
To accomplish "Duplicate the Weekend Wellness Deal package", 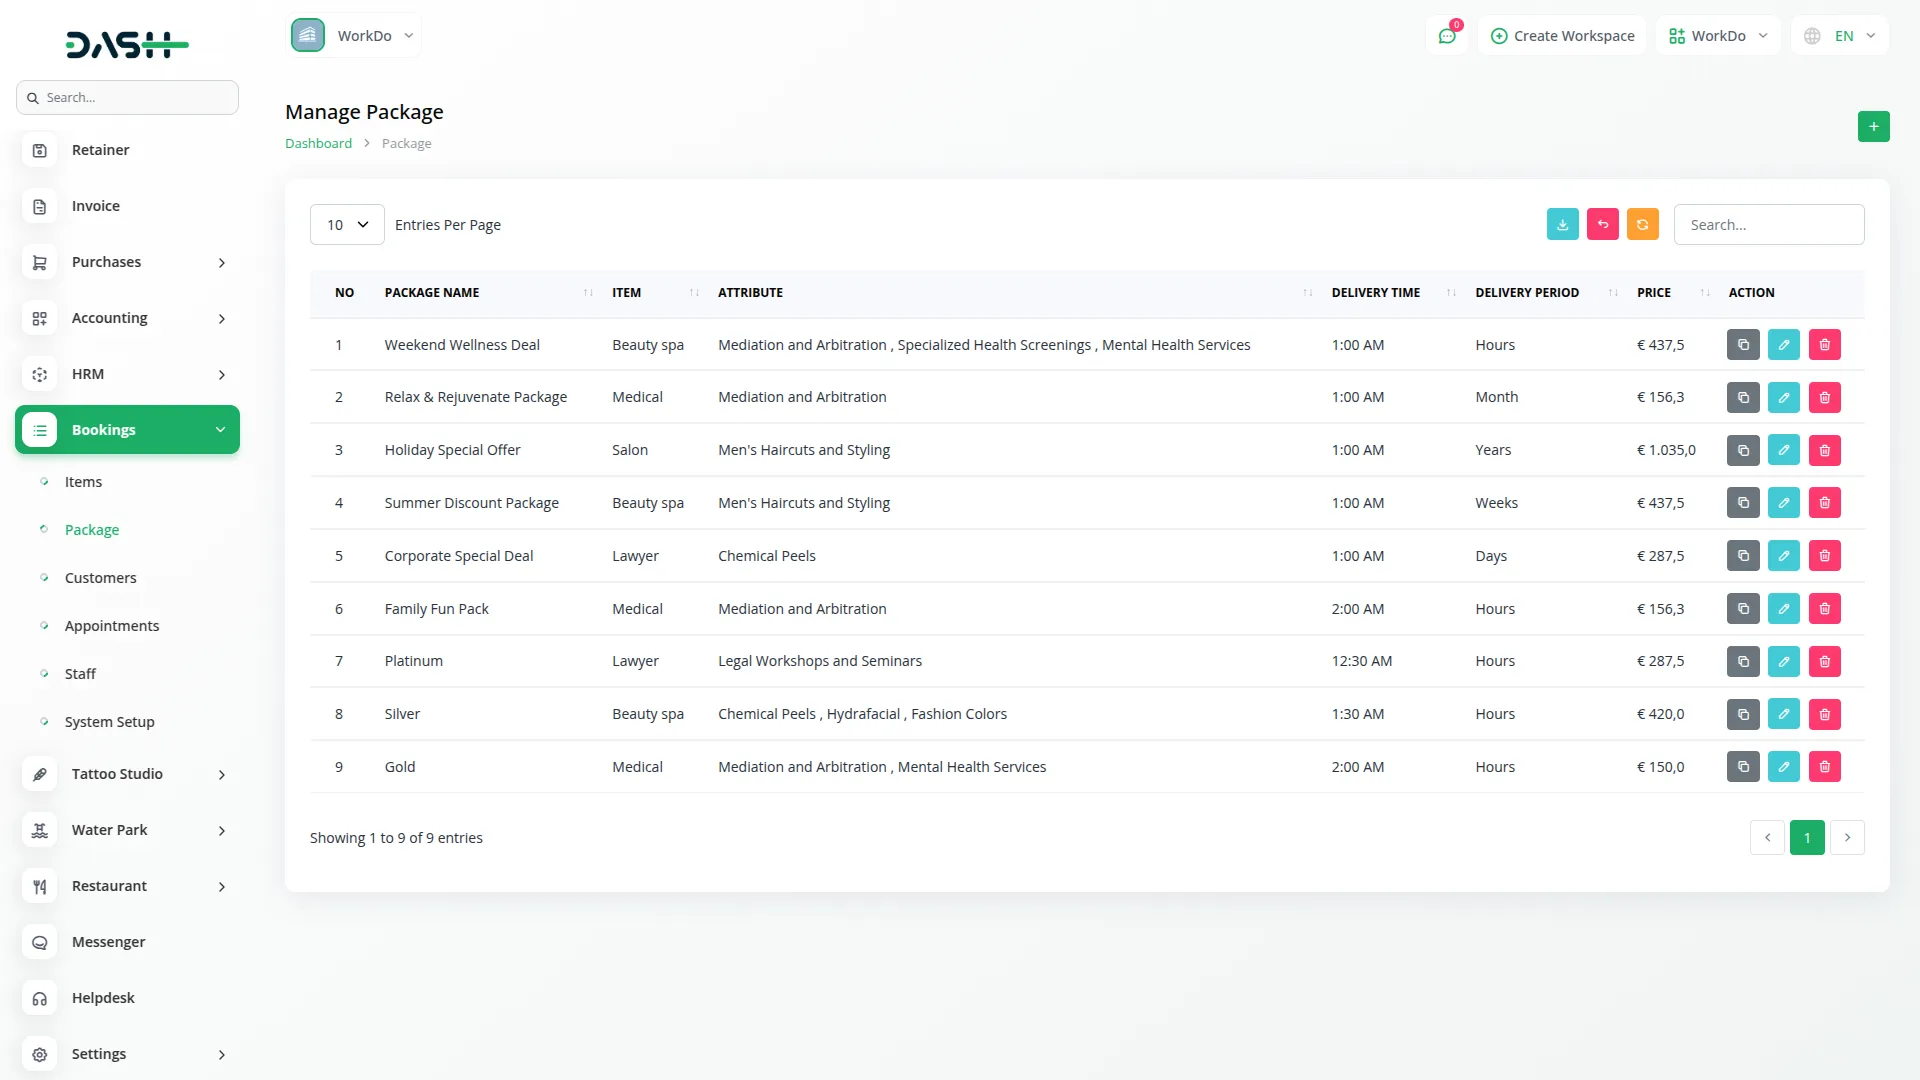I will point(1743,345).
